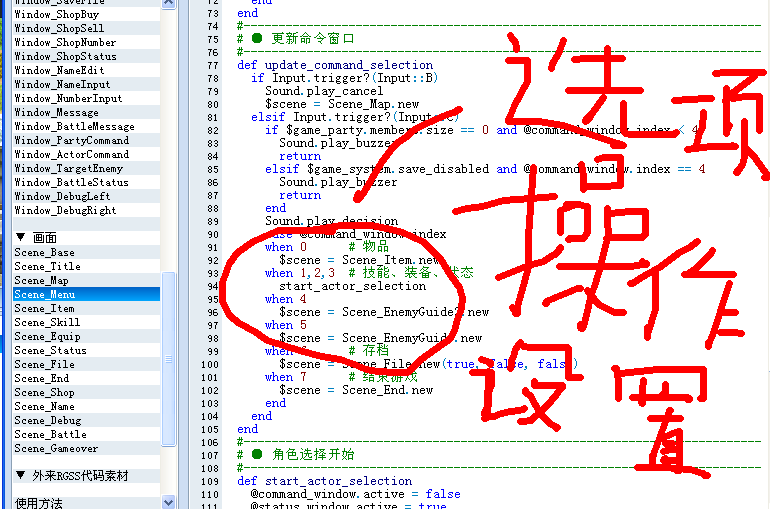Click the $scene = Scene_Map.new line

[342, 104]
